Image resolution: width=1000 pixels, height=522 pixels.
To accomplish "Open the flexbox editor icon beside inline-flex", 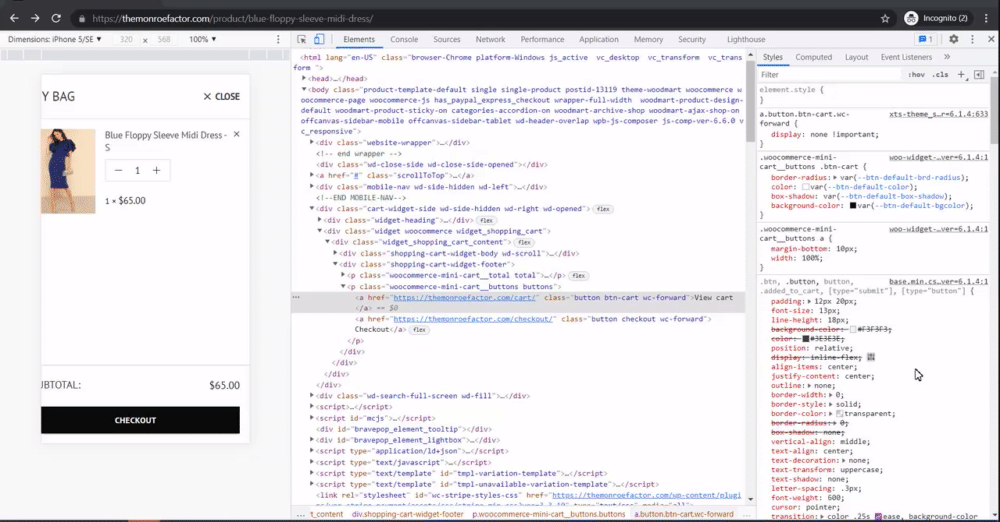I will [871, 357].
